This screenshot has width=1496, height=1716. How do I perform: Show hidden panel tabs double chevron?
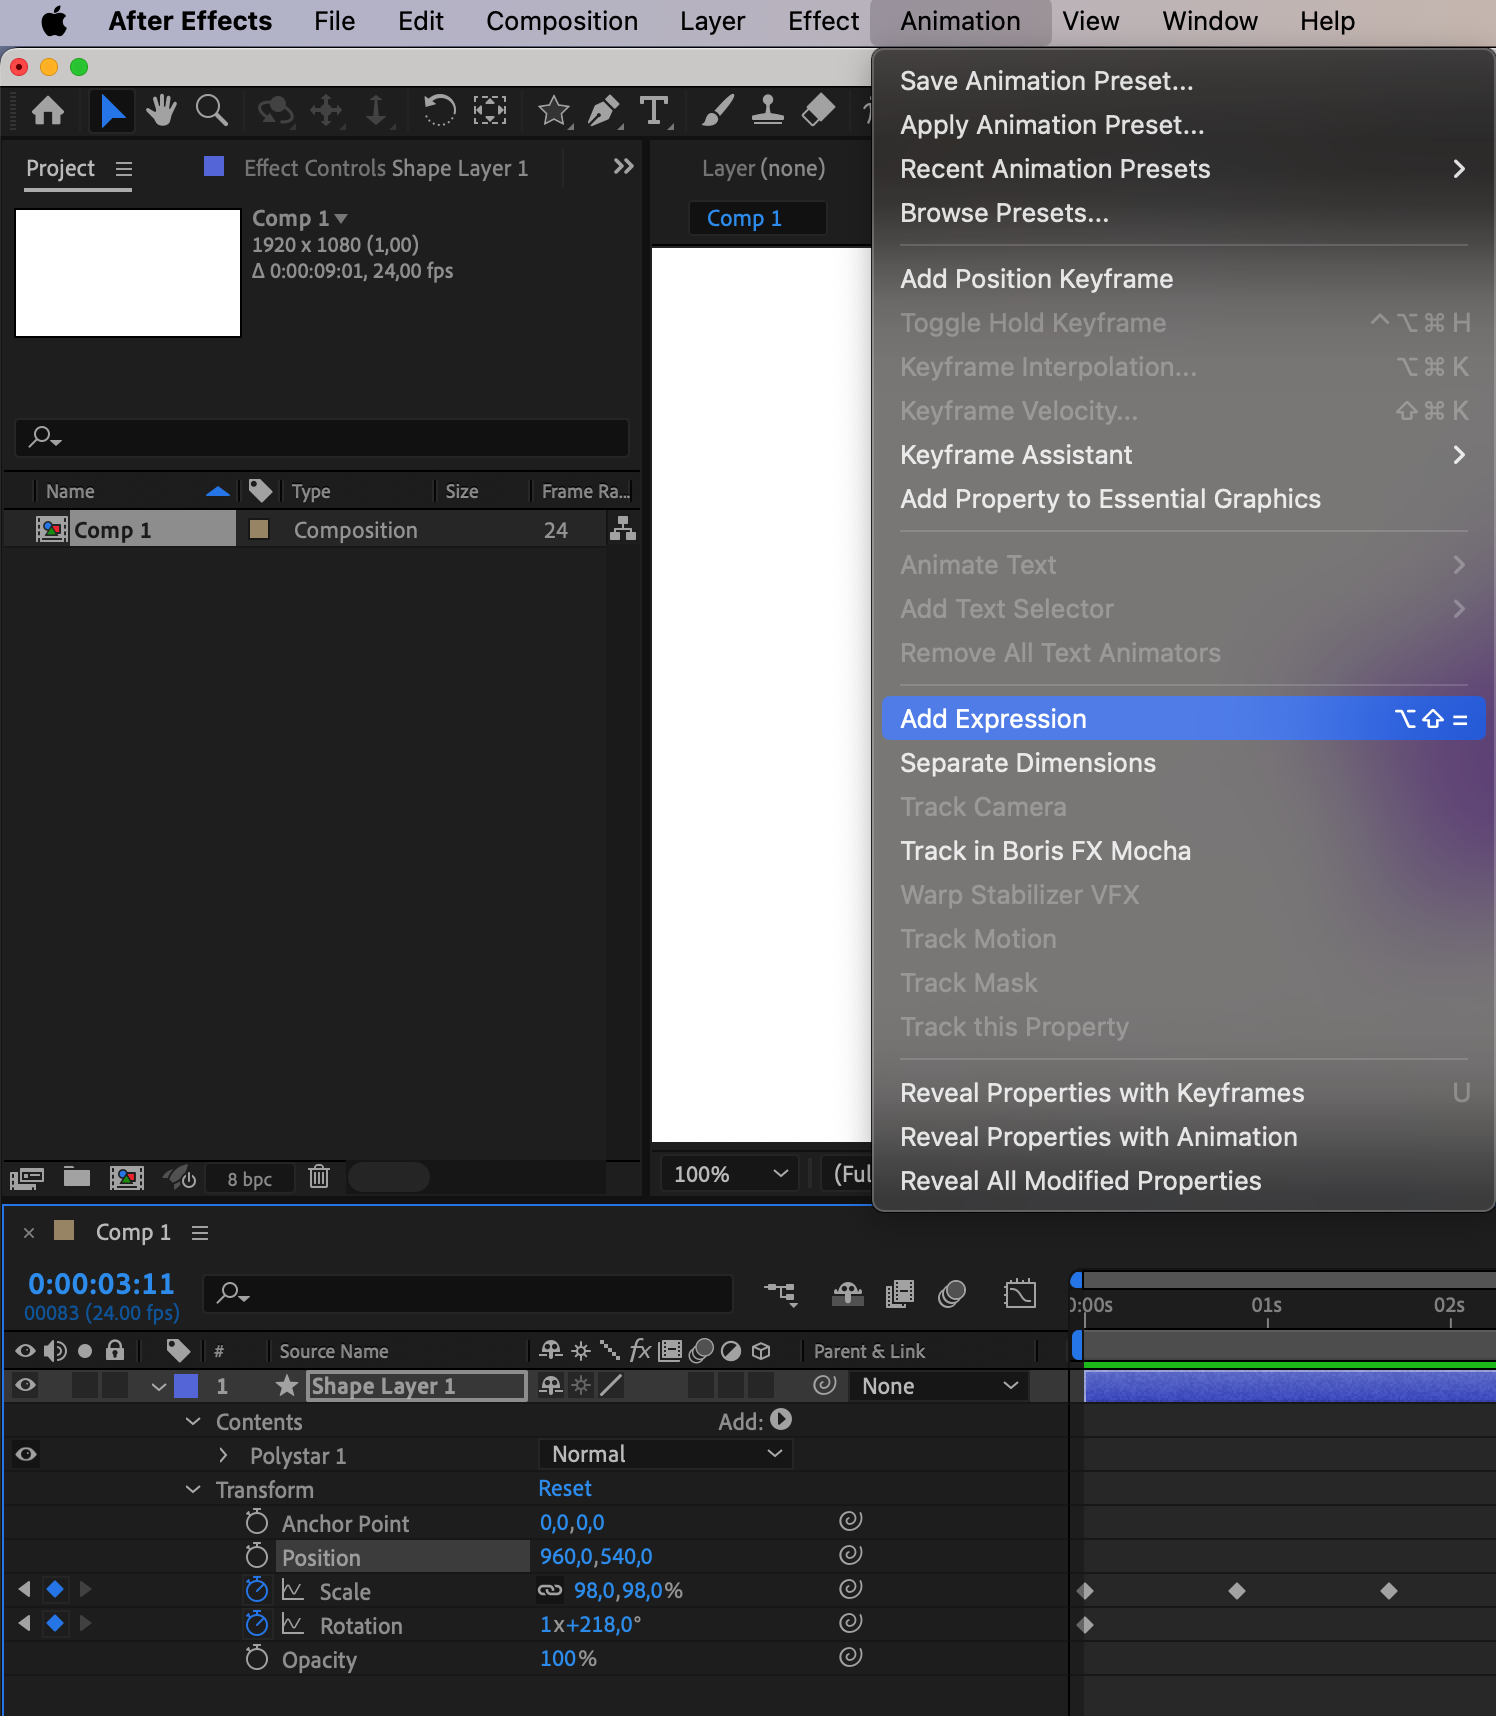[x=624, y=166]
